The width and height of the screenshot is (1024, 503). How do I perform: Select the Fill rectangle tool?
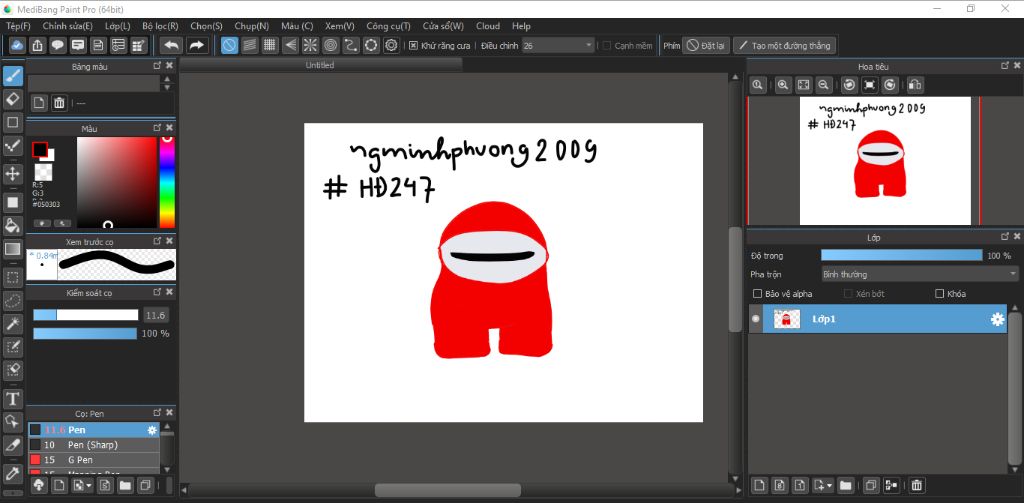click(x=12, y=202)
